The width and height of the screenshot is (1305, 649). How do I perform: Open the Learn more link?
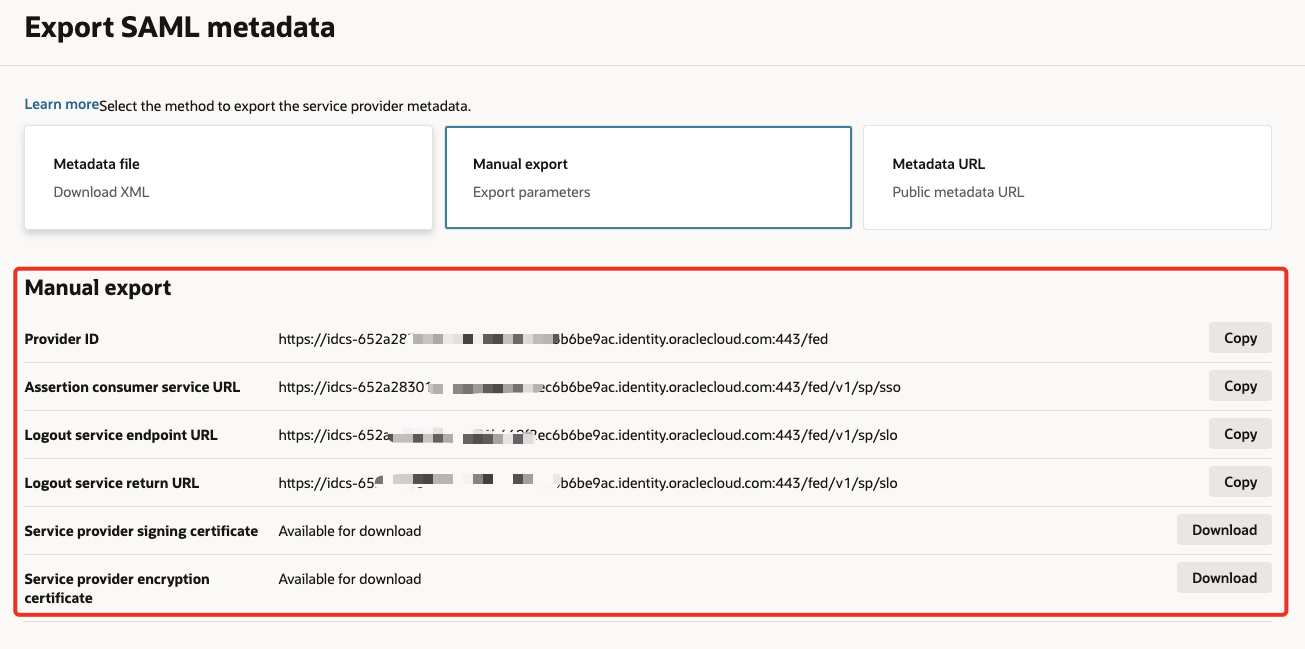[61, 104]
